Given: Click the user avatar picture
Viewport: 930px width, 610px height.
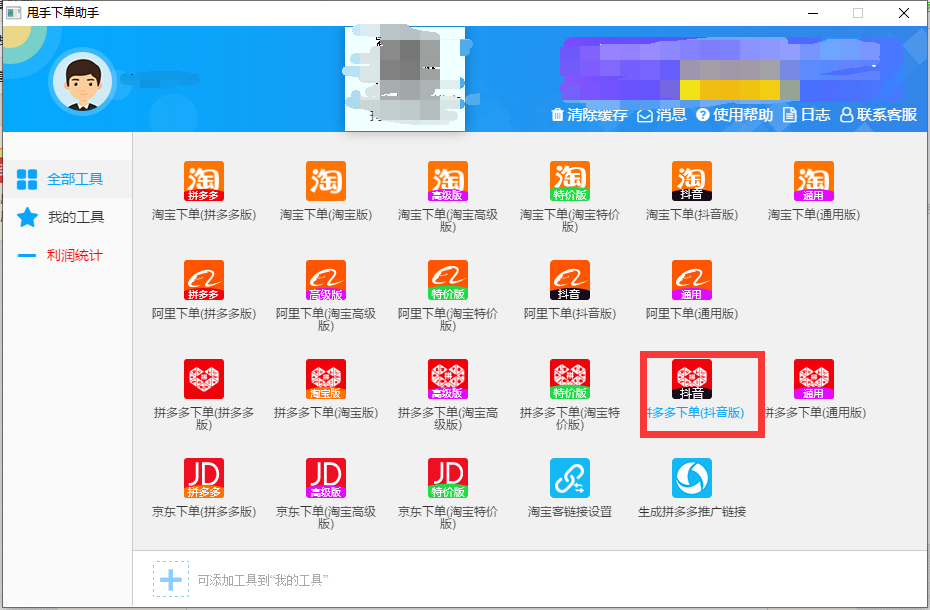Looking at the screenshot, I should [82, 83].
